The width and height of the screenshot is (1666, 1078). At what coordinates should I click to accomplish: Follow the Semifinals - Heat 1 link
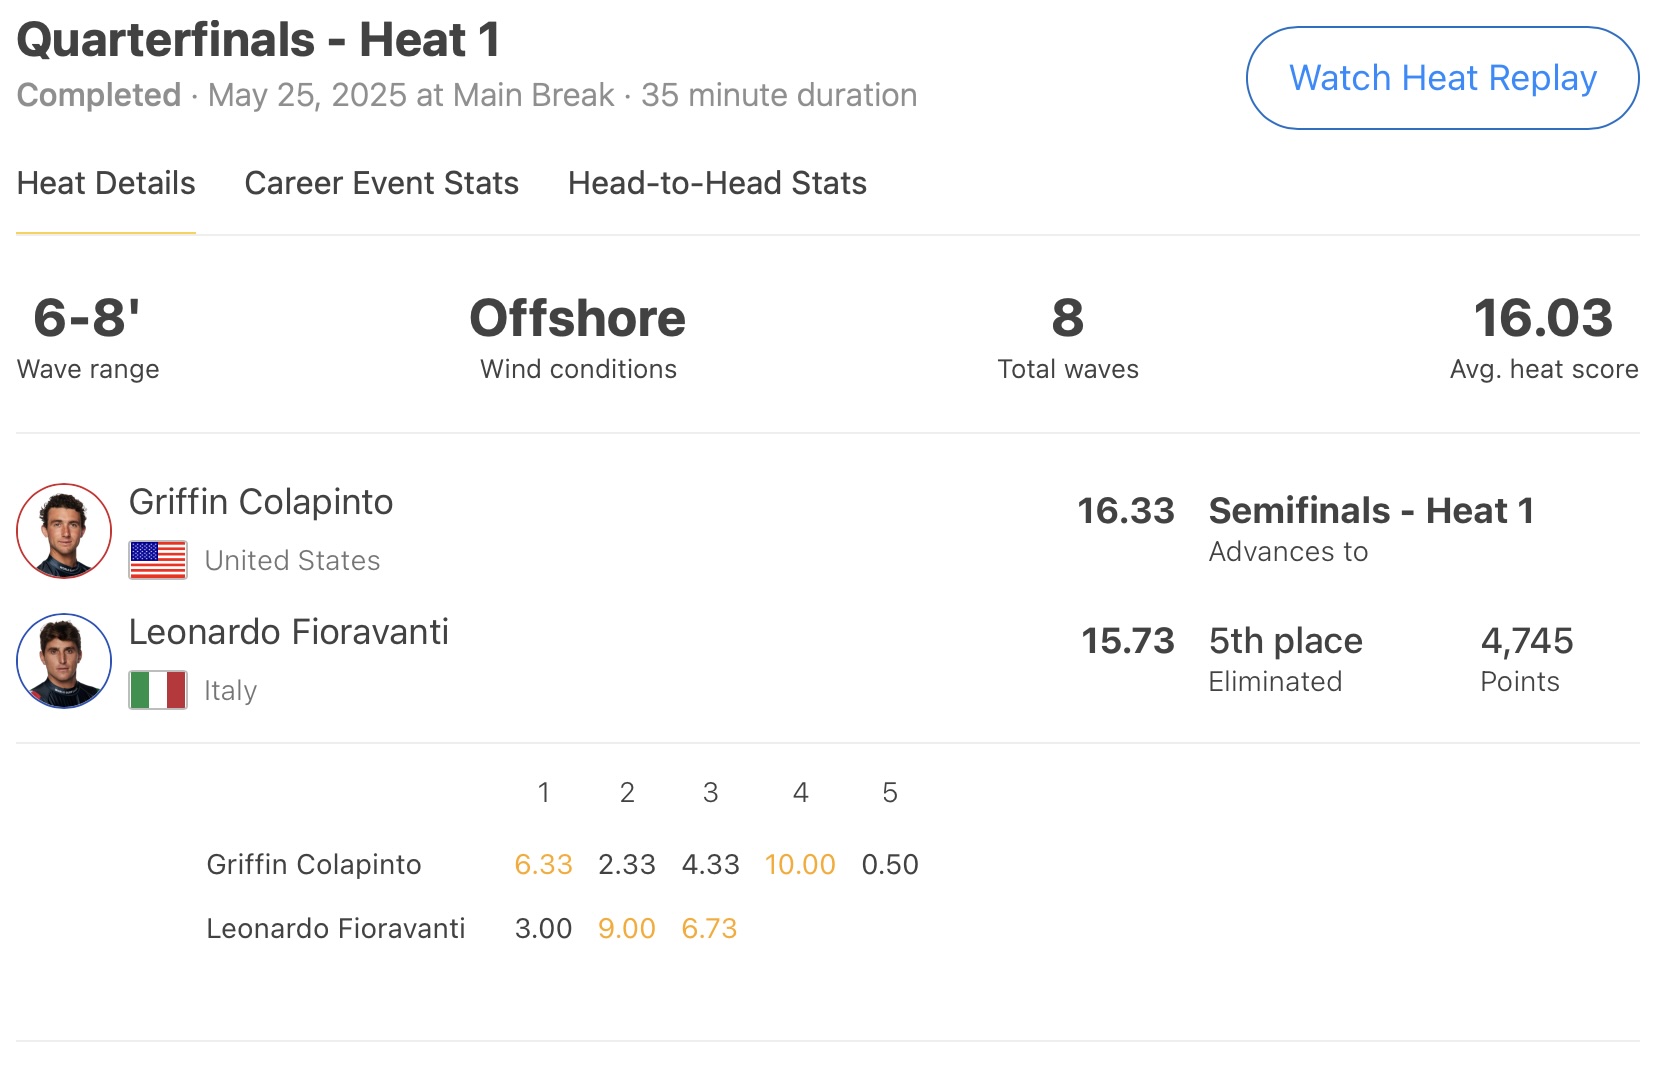point(1371,511)
